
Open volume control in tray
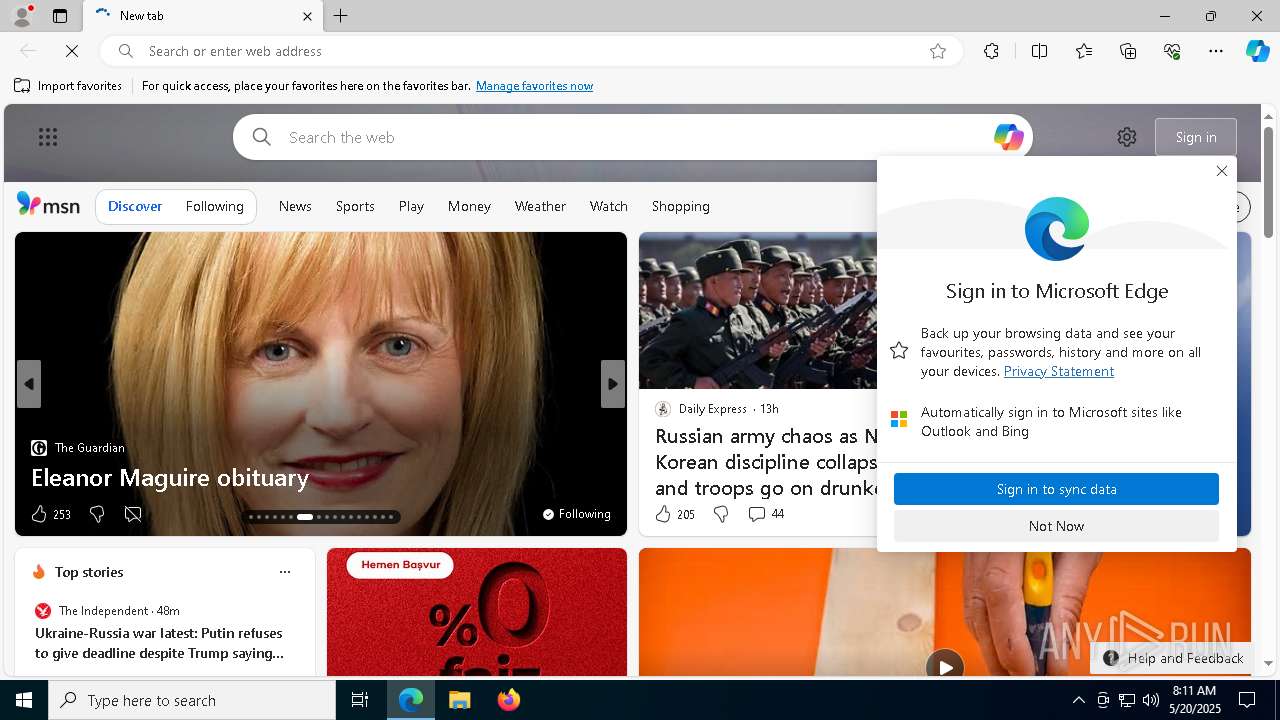(1150, 700)
